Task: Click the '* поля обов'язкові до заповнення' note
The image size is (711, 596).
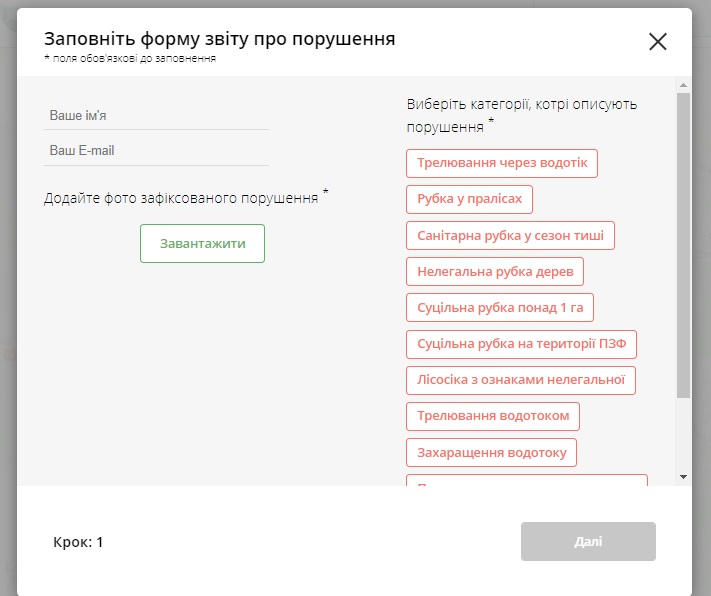Action: 130,59
